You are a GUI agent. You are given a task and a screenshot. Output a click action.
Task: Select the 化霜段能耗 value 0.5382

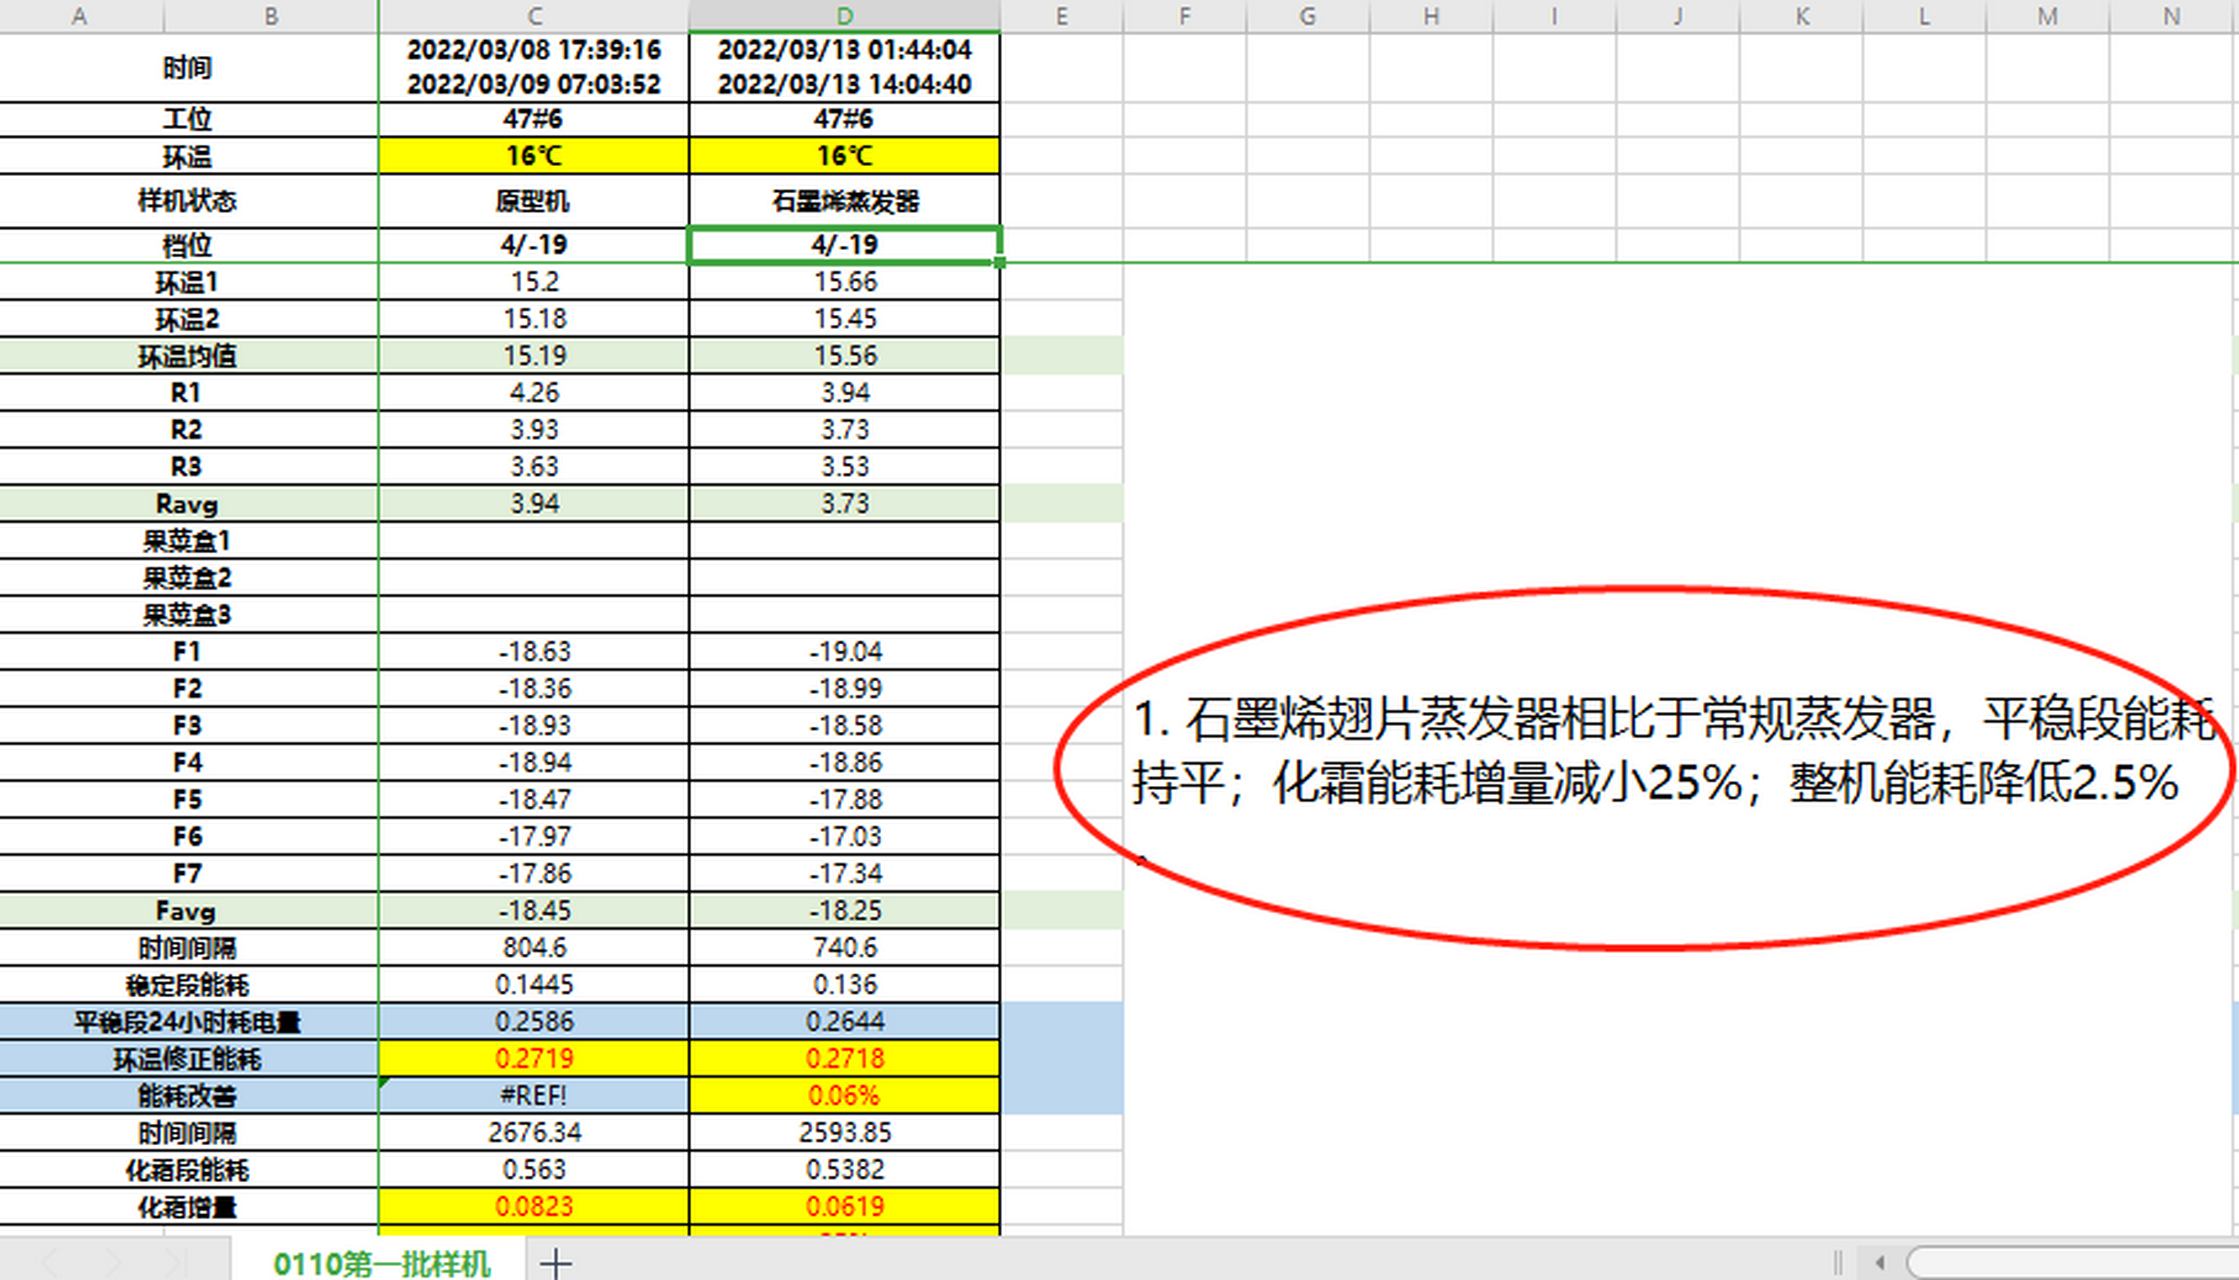pos(845,1170)
